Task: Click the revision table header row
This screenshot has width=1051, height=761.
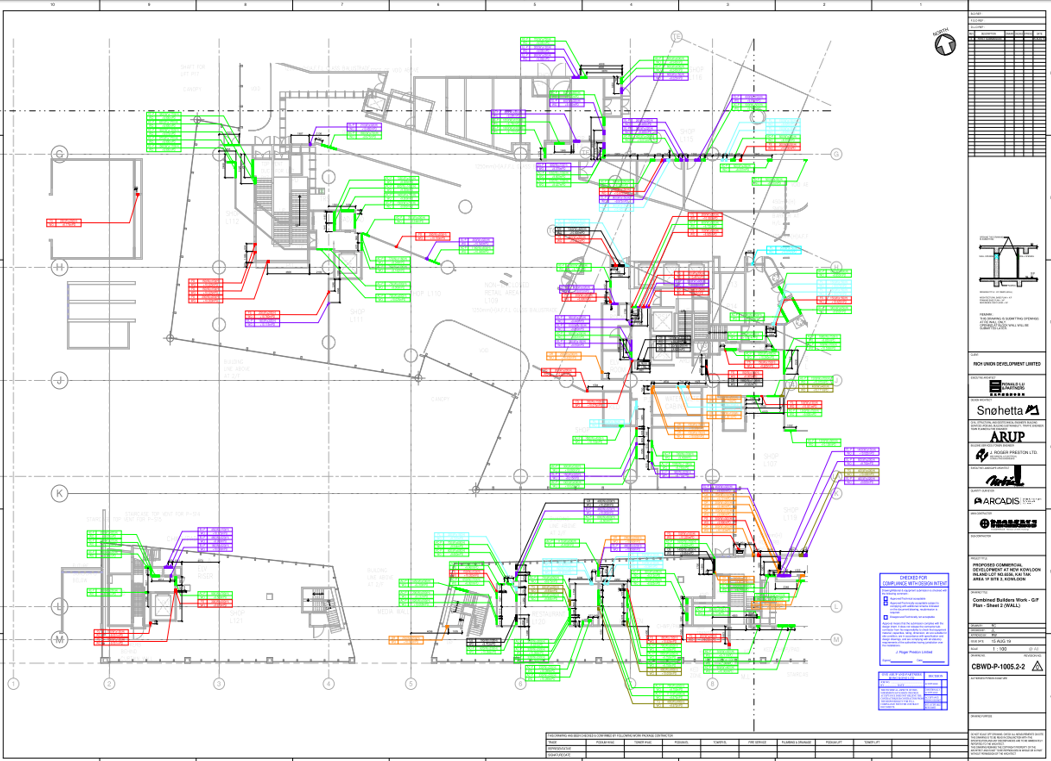Action: click(x=1007, y=34)
